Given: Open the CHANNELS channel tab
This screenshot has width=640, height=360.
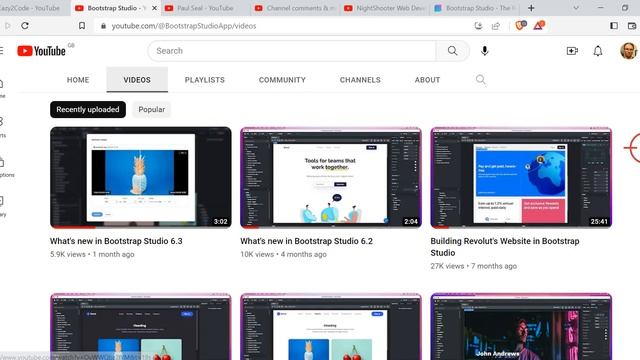Looking at the screenshot, I should (360, 80).
